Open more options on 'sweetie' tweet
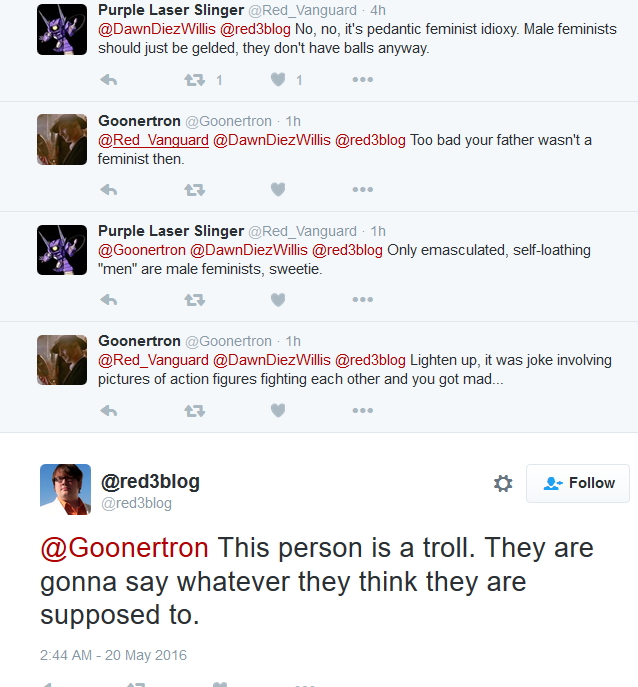 [362, 300]
